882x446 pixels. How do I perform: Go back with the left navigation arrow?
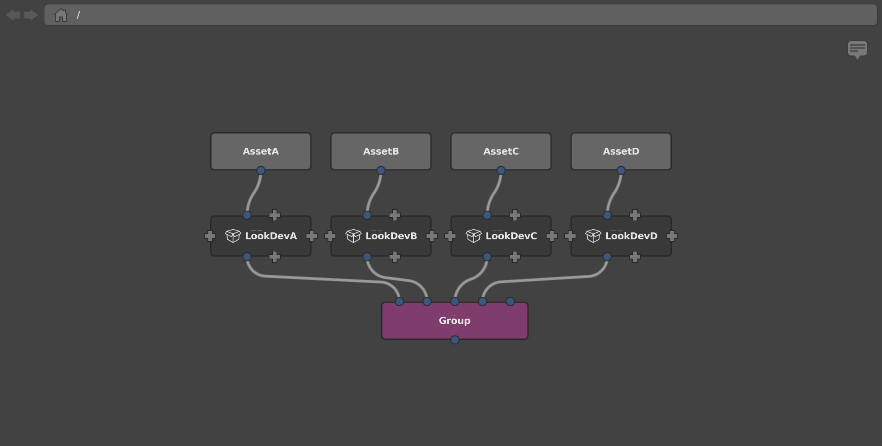pyautogui.click(x=13, y=15)
